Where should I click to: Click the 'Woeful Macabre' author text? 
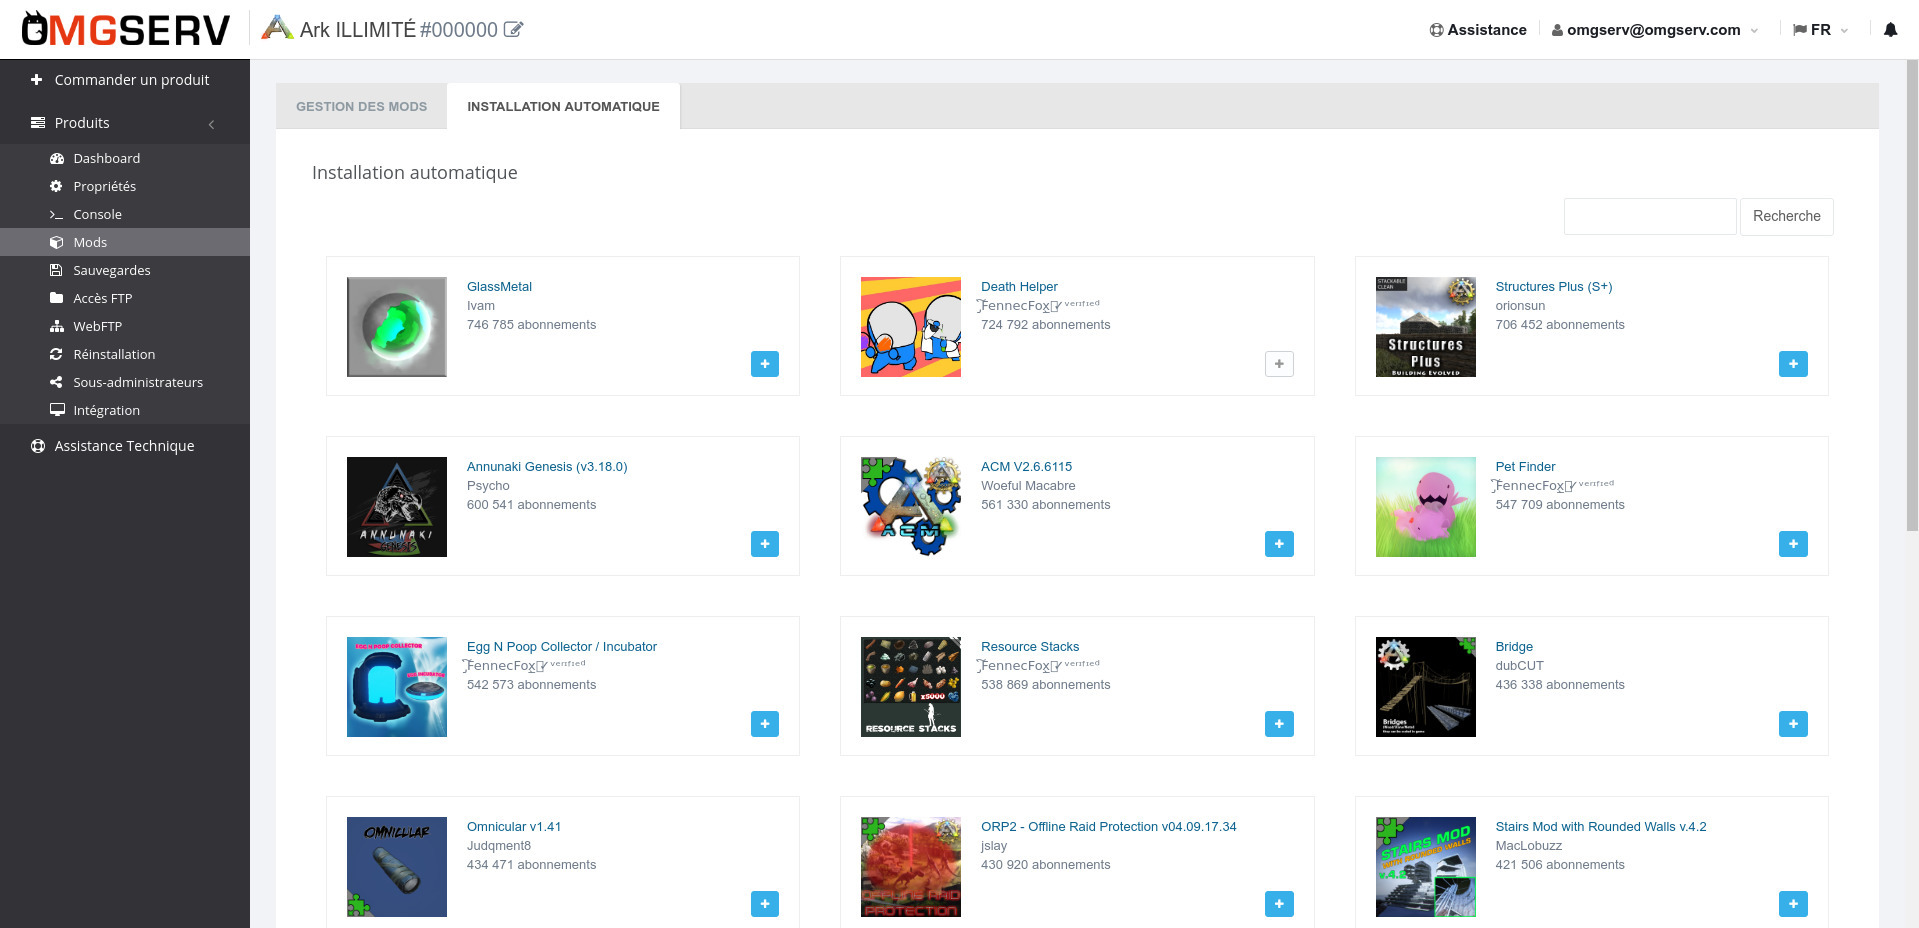click(1028, 485)
